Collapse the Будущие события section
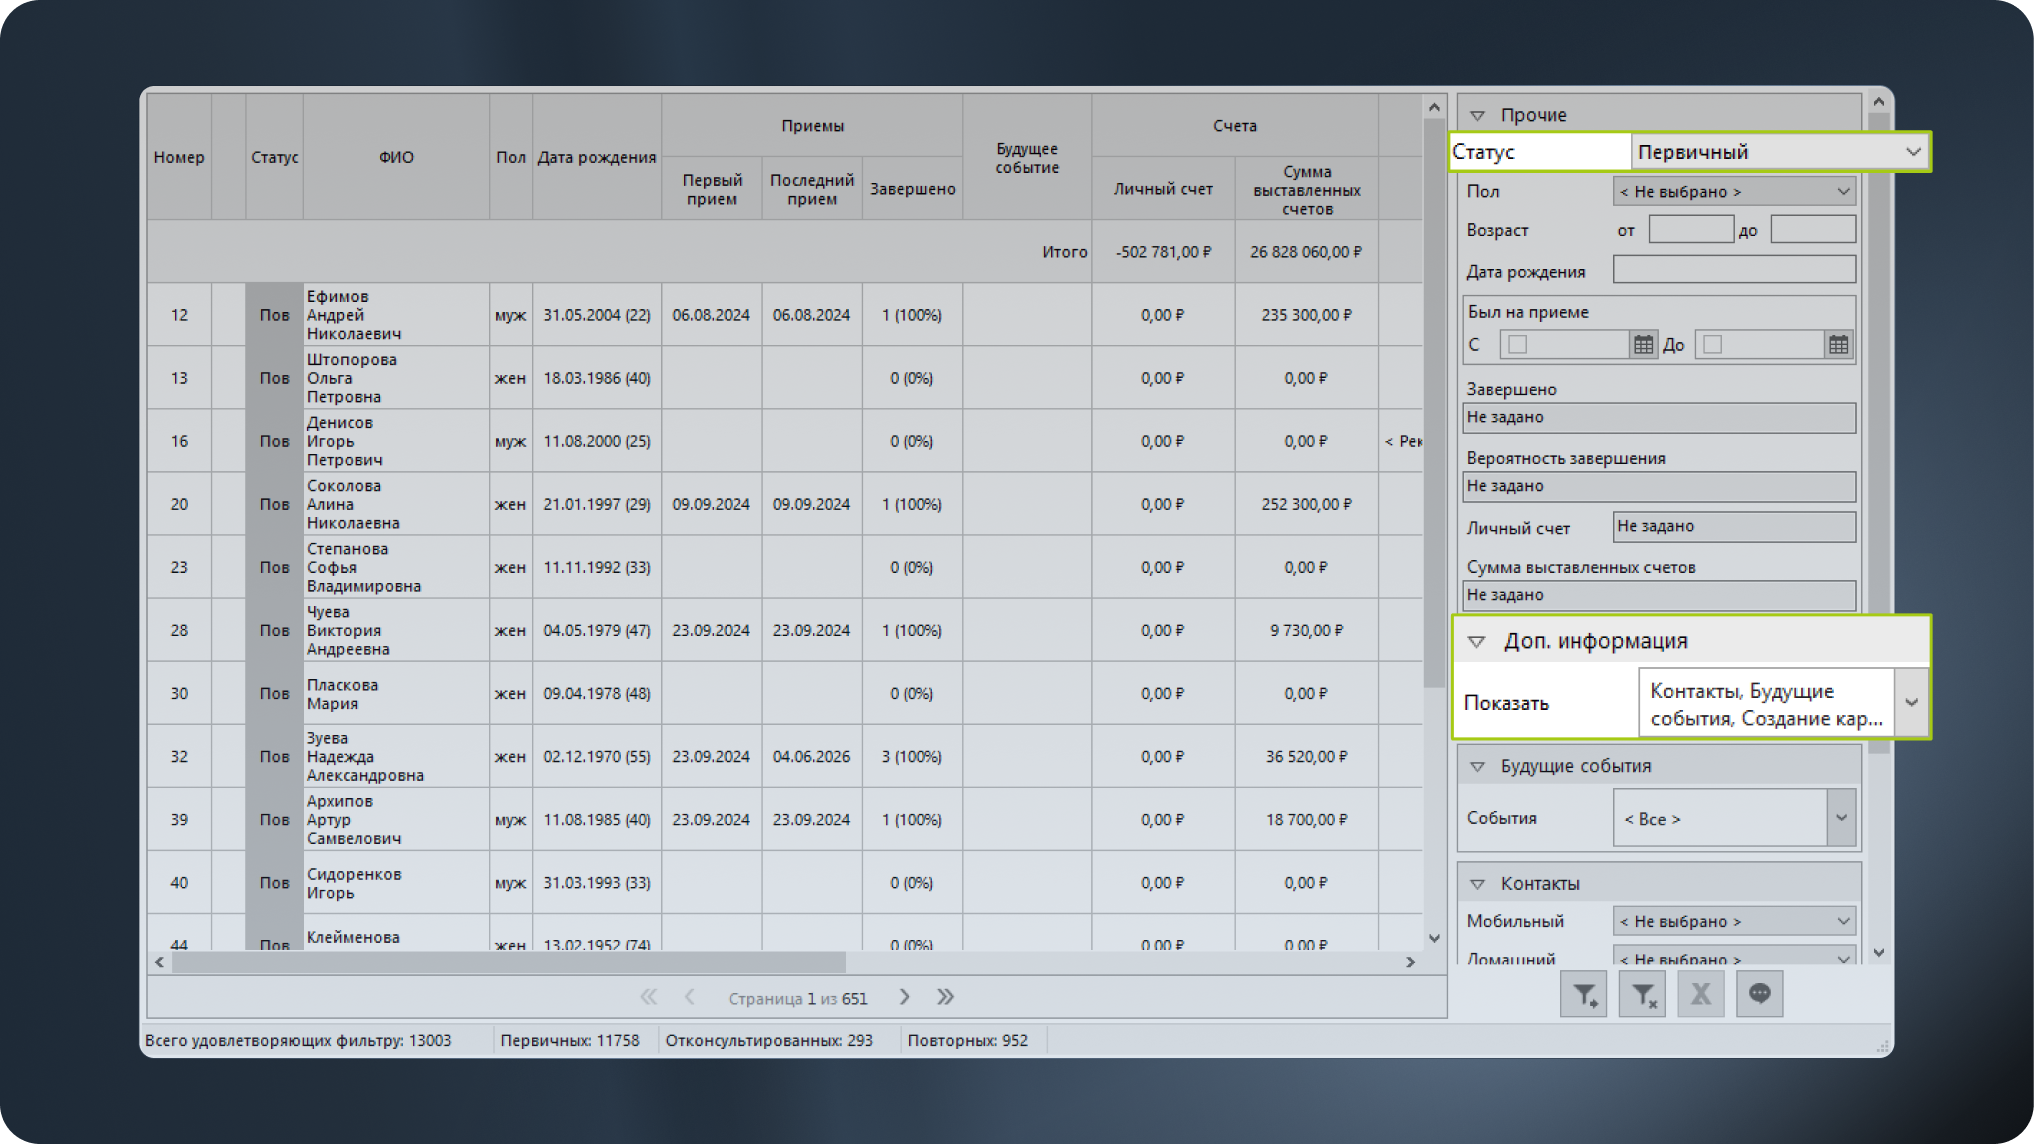This screenshot has width=2034, height=1144. [x=1477, y=767]
